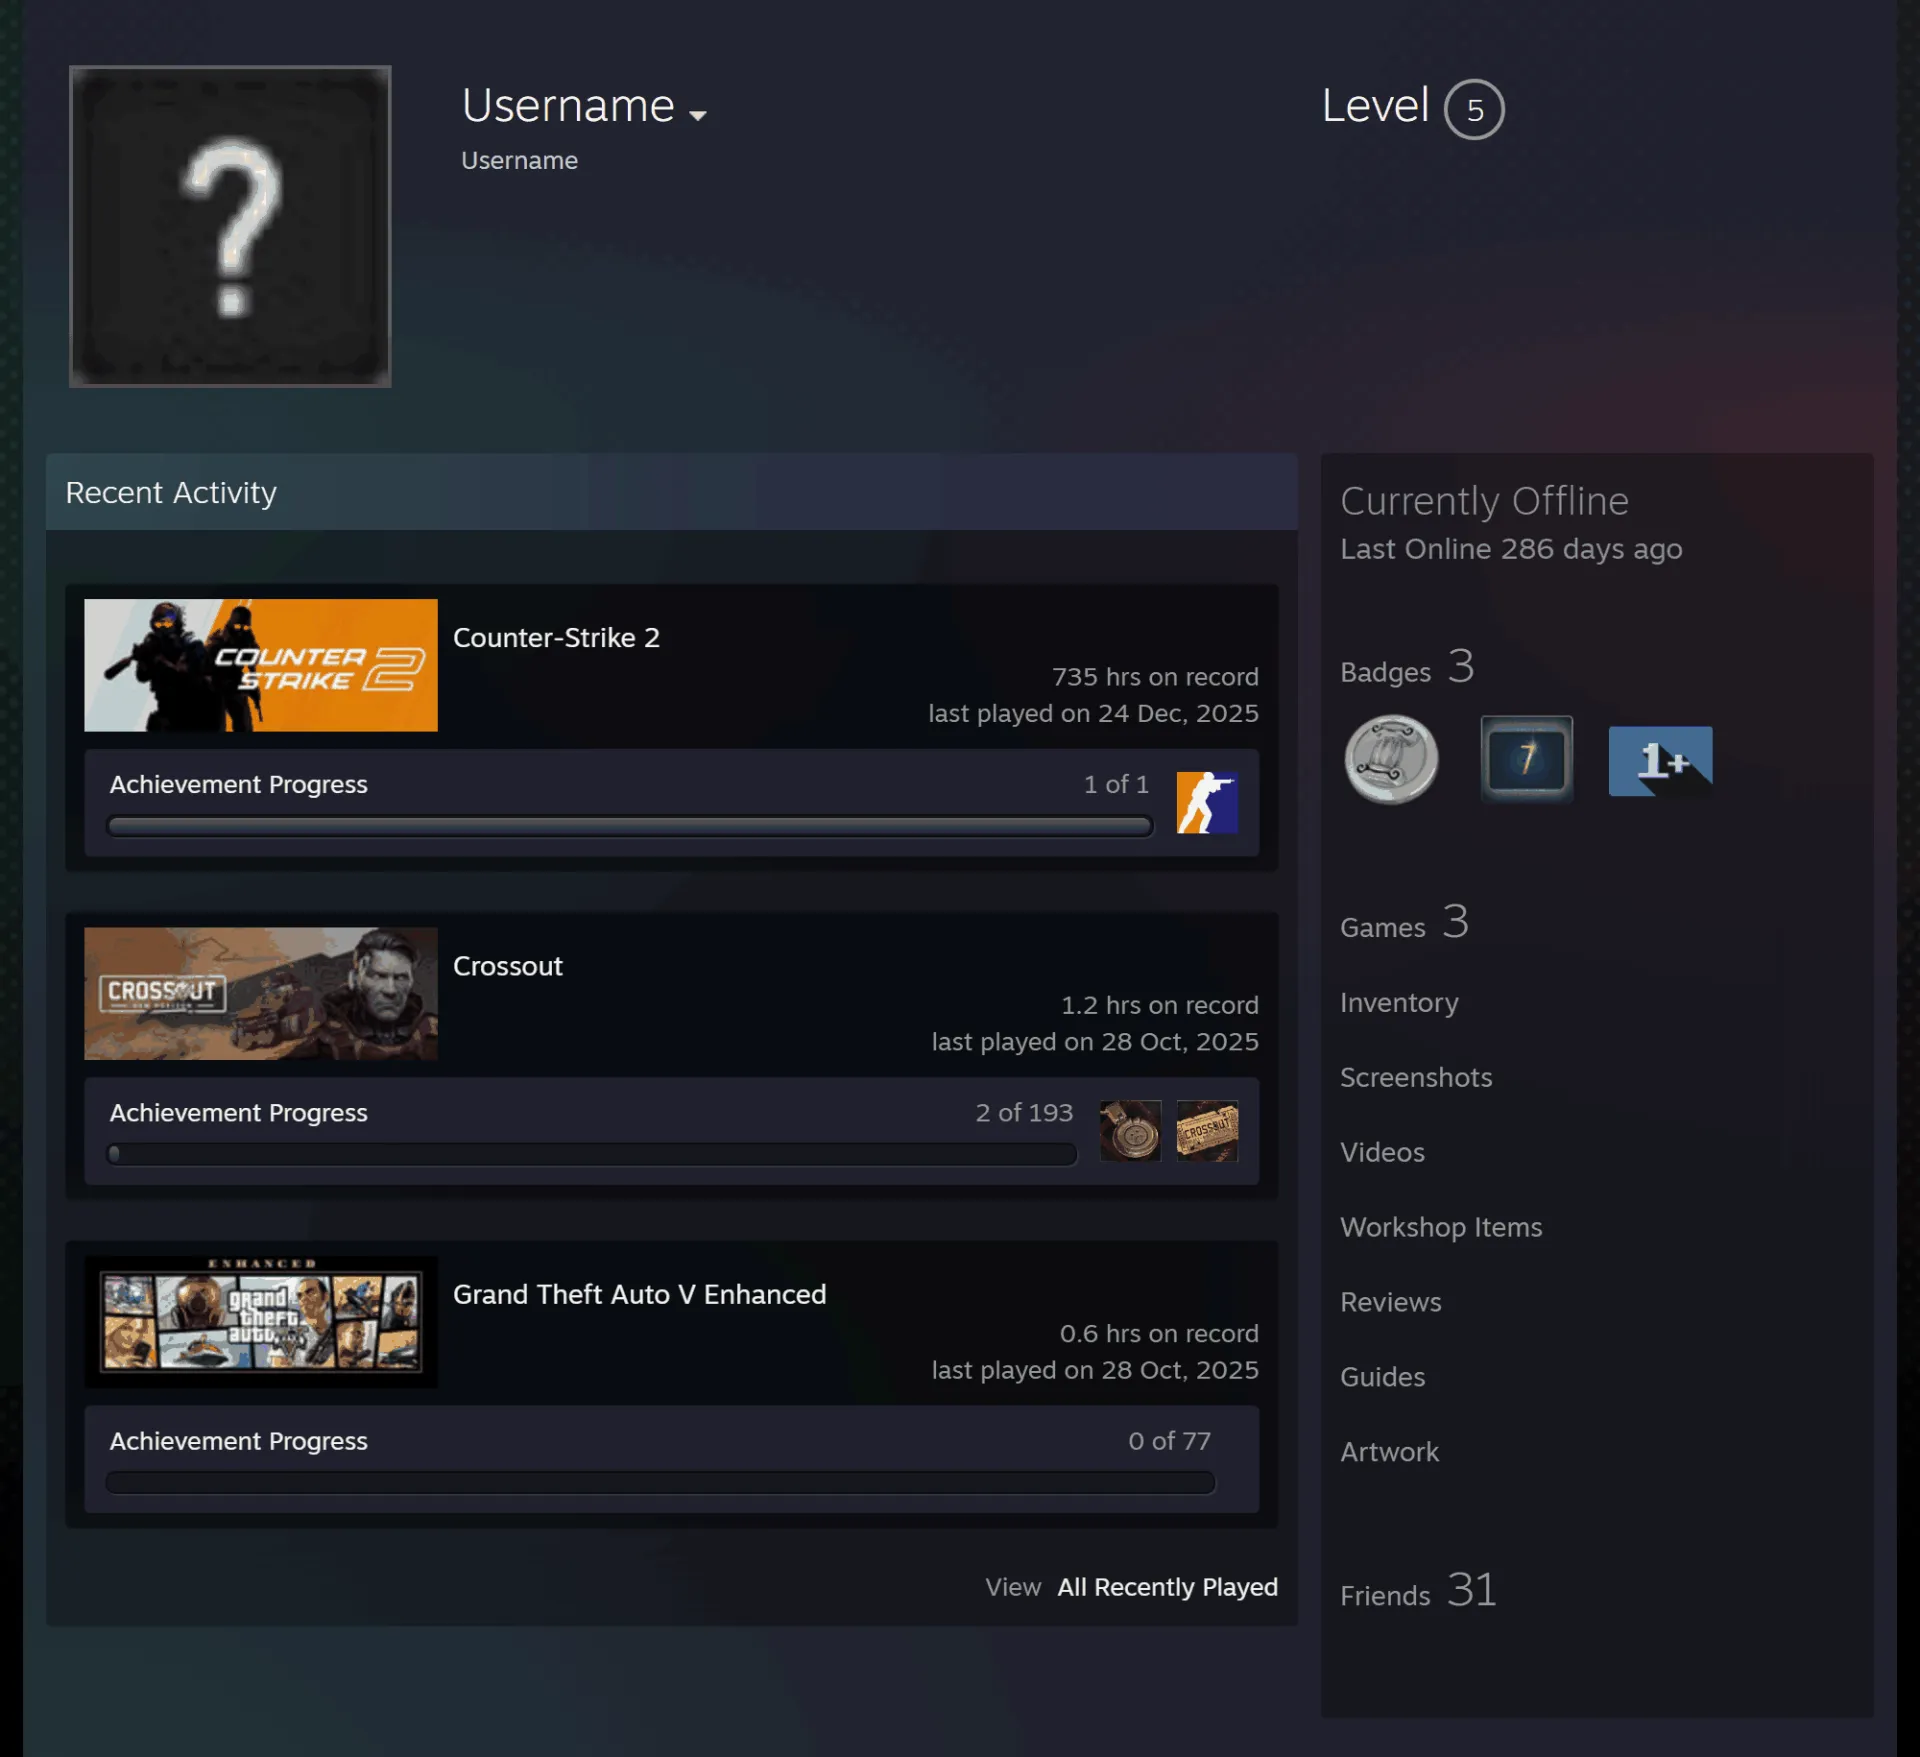Open the silver pillar badge
This screenshot has width=1920, height=1757.
(1391, 759)
